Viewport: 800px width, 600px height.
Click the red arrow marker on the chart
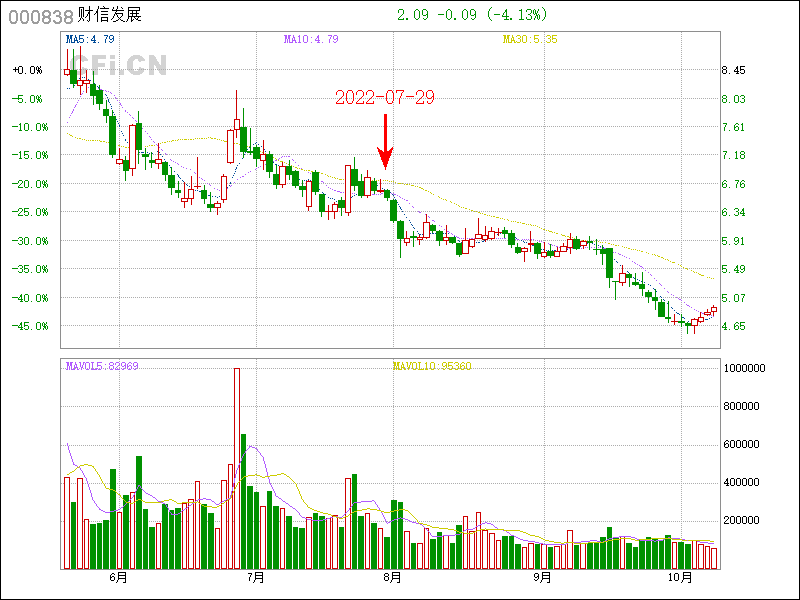tap(385, 142)
